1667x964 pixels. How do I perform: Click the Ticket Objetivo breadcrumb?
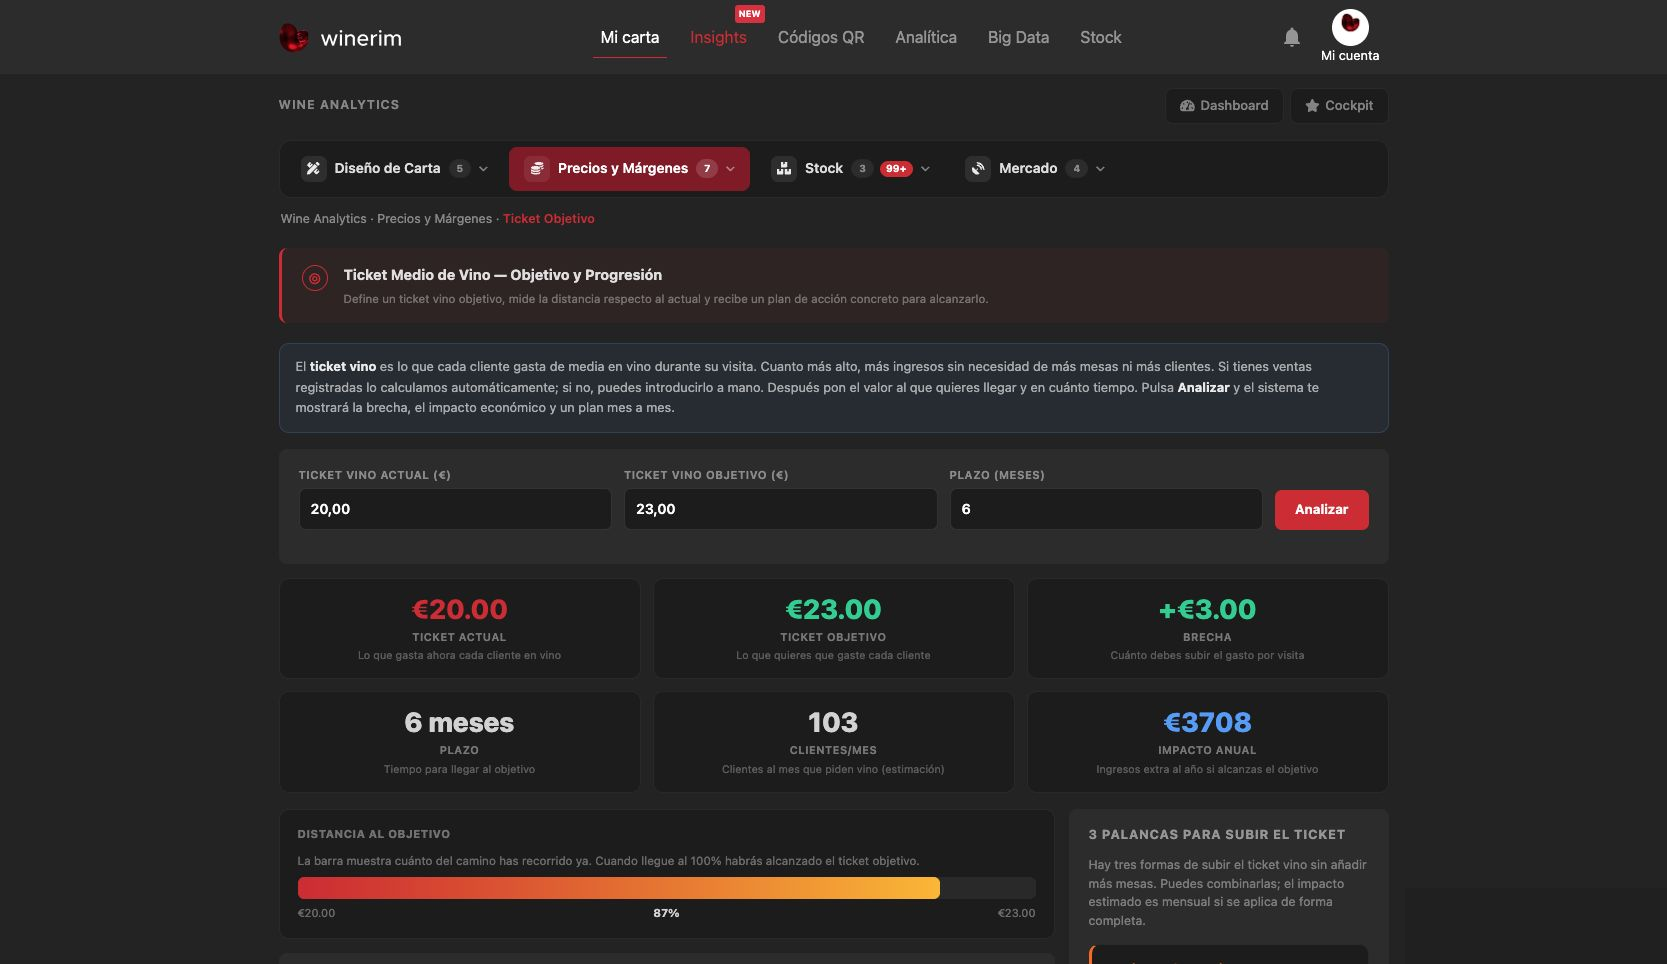click(548, 219)
